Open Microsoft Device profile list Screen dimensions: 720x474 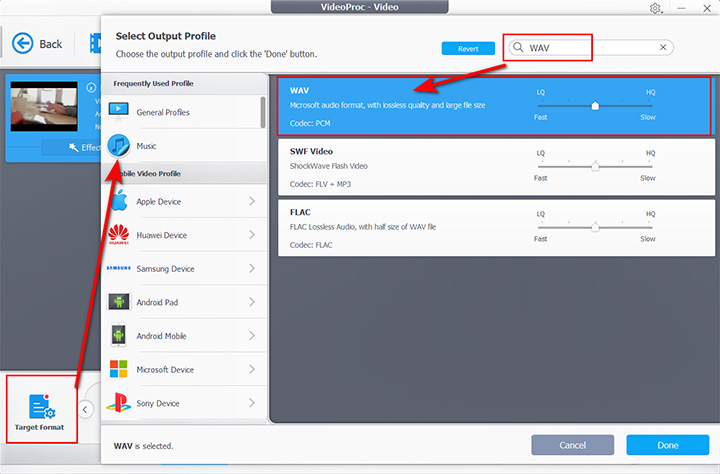[184, 369]
